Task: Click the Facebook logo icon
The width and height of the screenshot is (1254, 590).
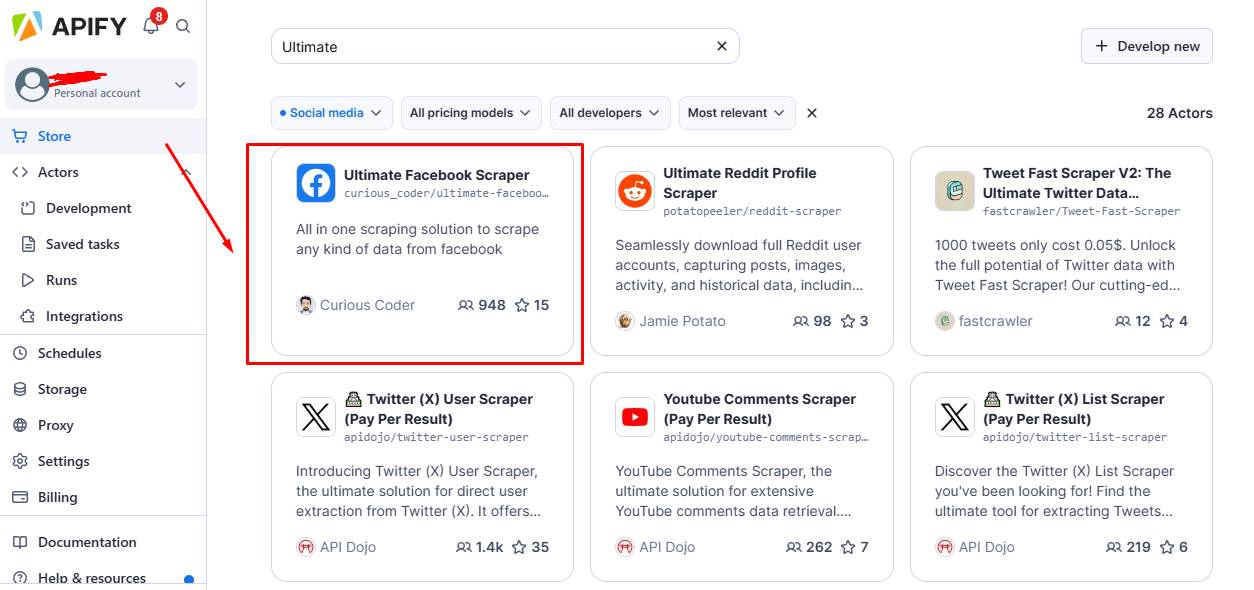Action: [x=316, y=183]
